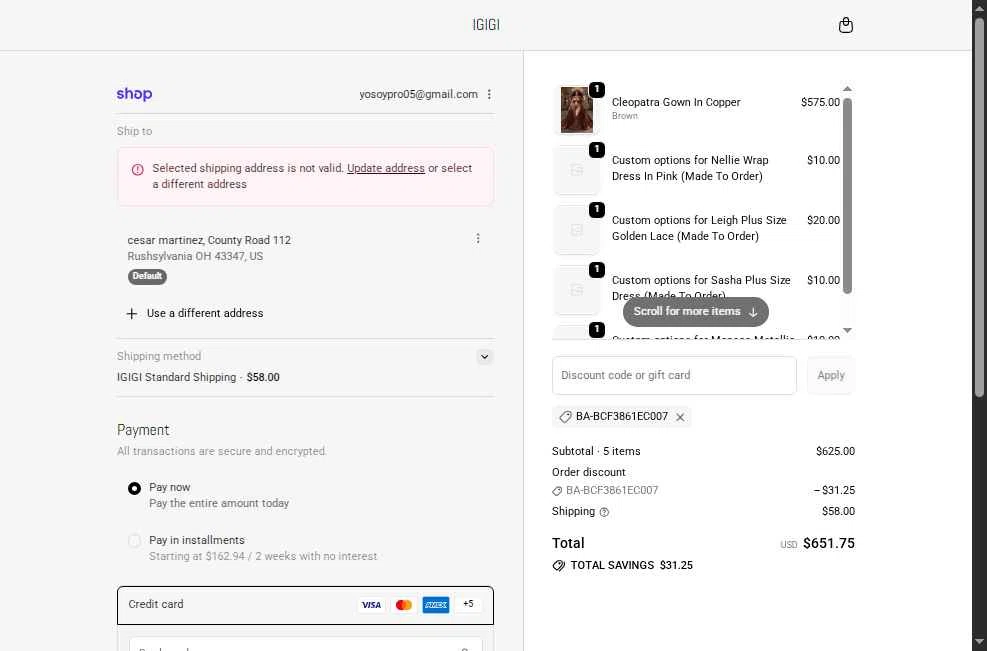Click placeholder image for Leigh Plus Size

576,230
